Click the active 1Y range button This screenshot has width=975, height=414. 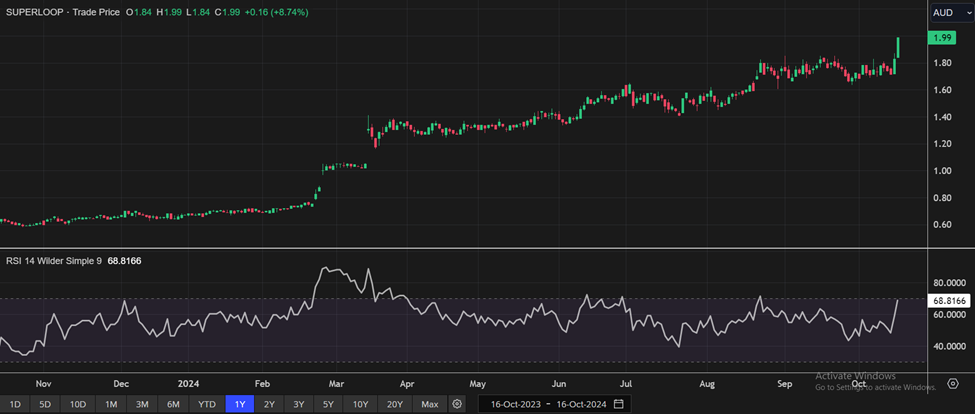click(239, 404)
